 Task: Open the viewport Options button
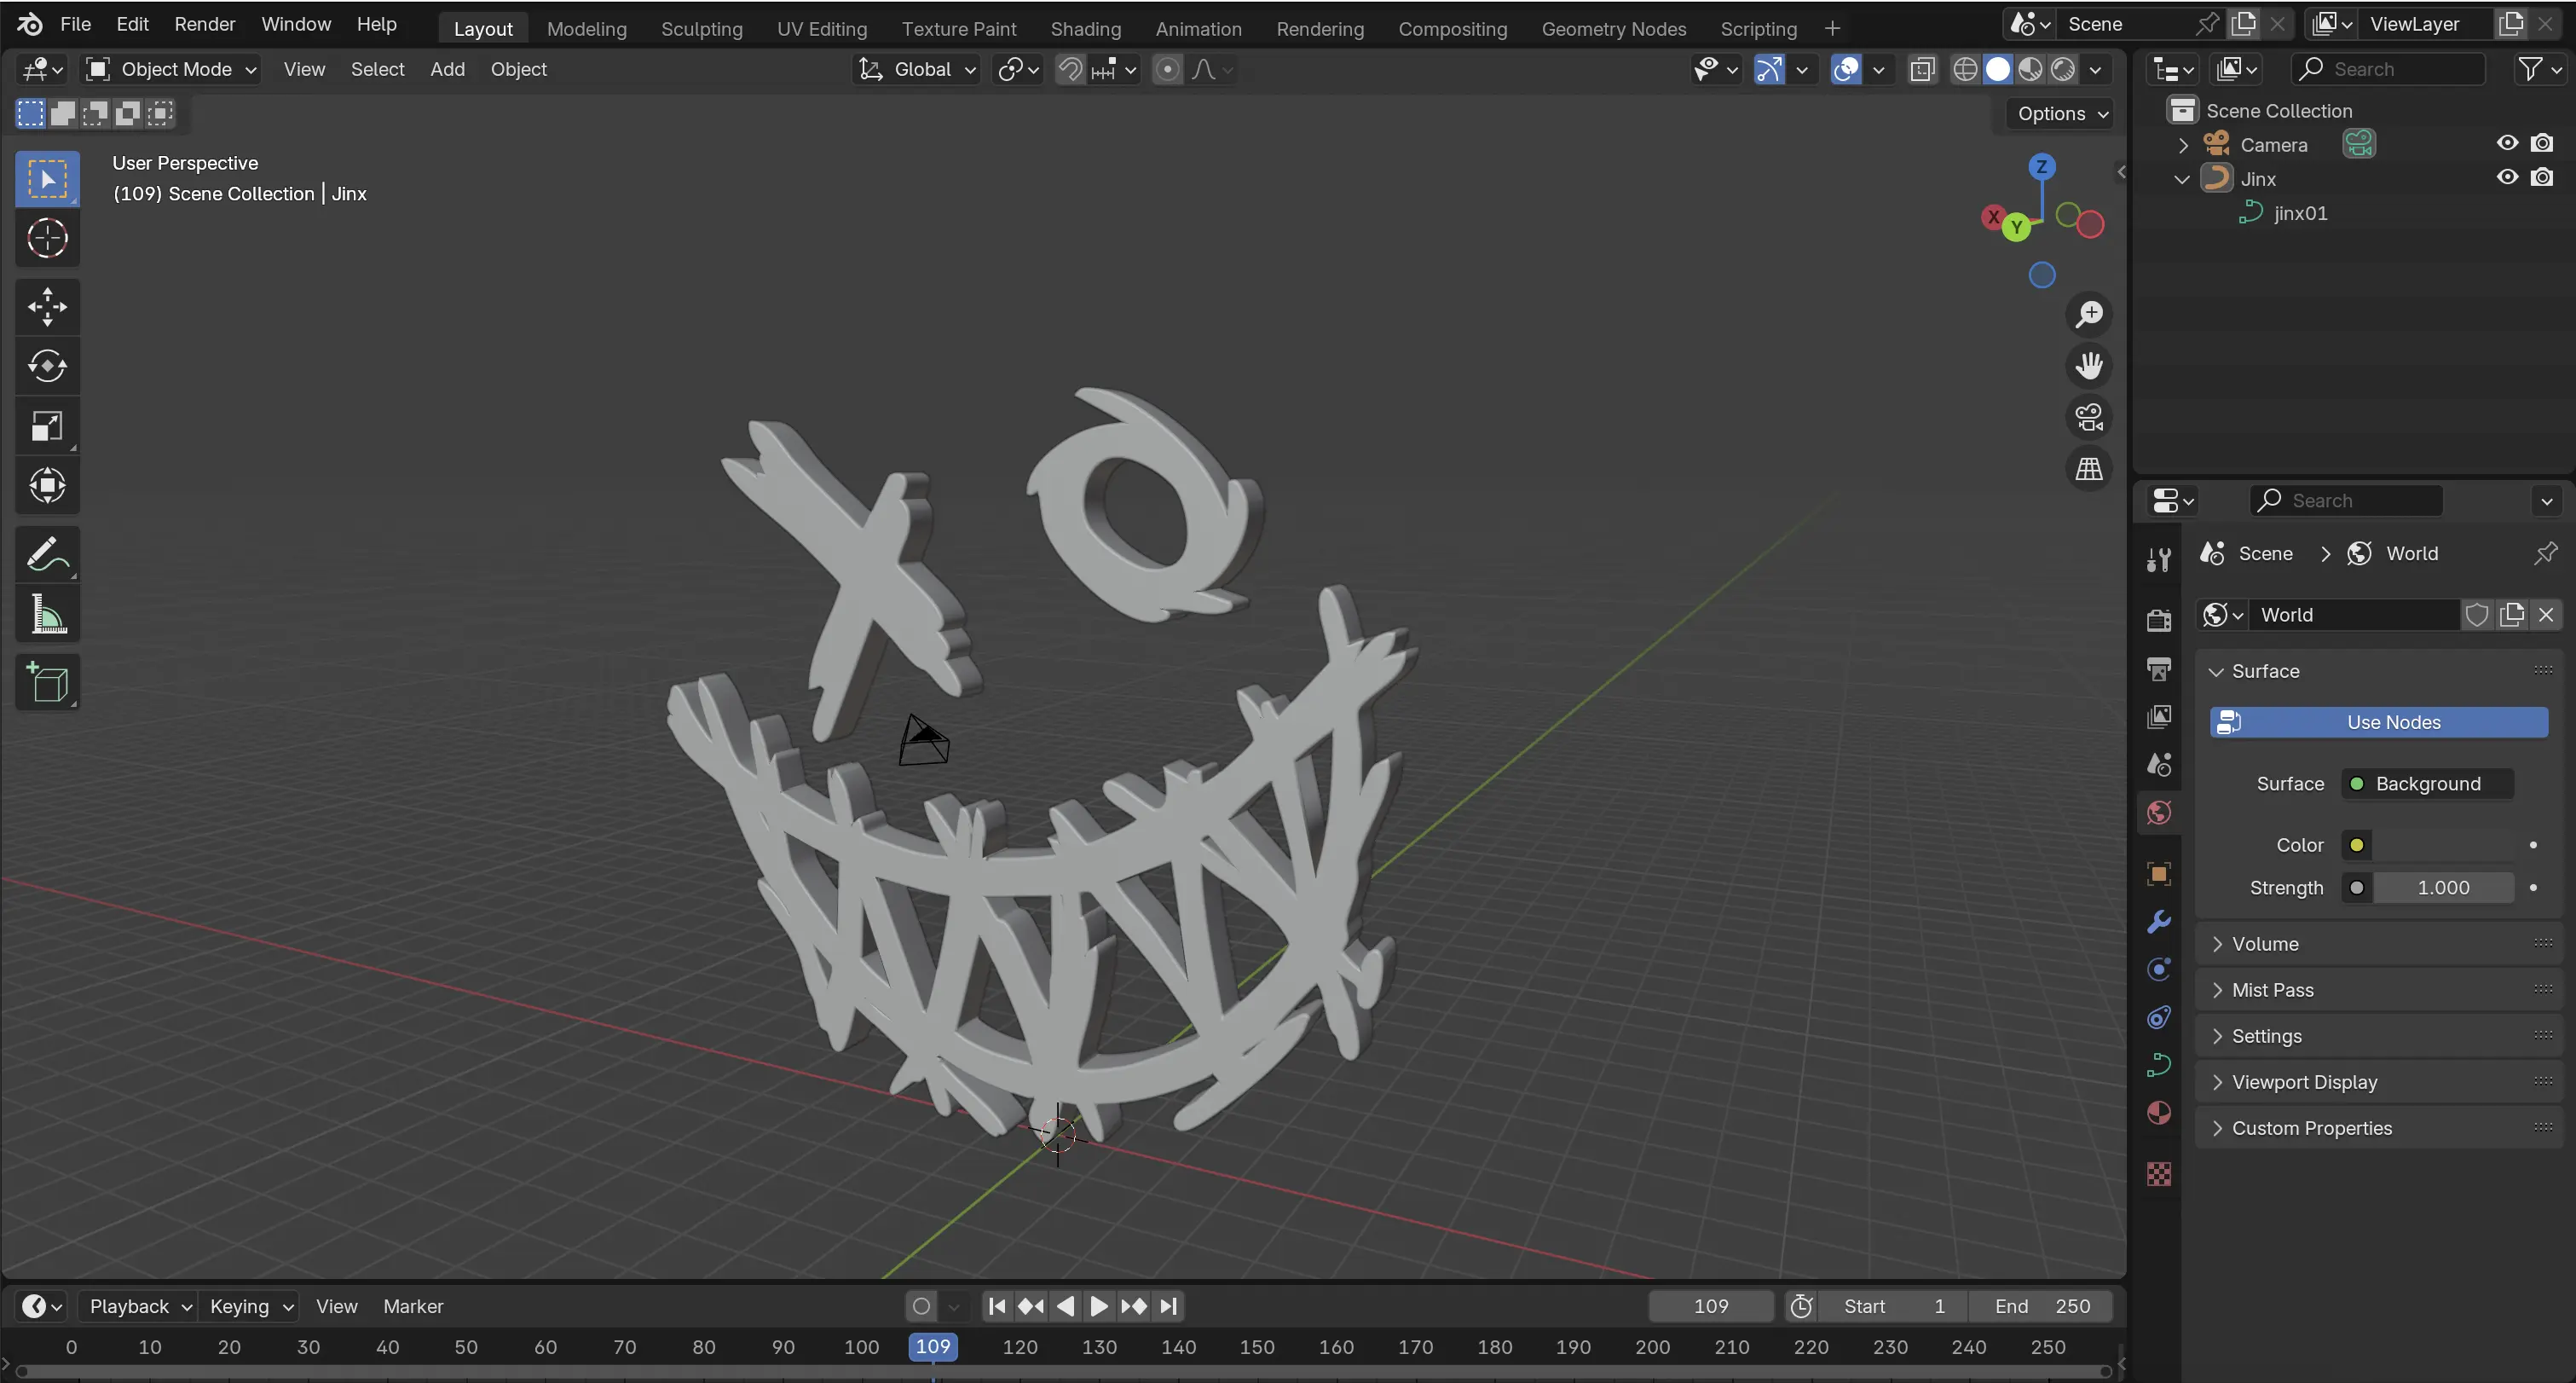coord(2061,113)
